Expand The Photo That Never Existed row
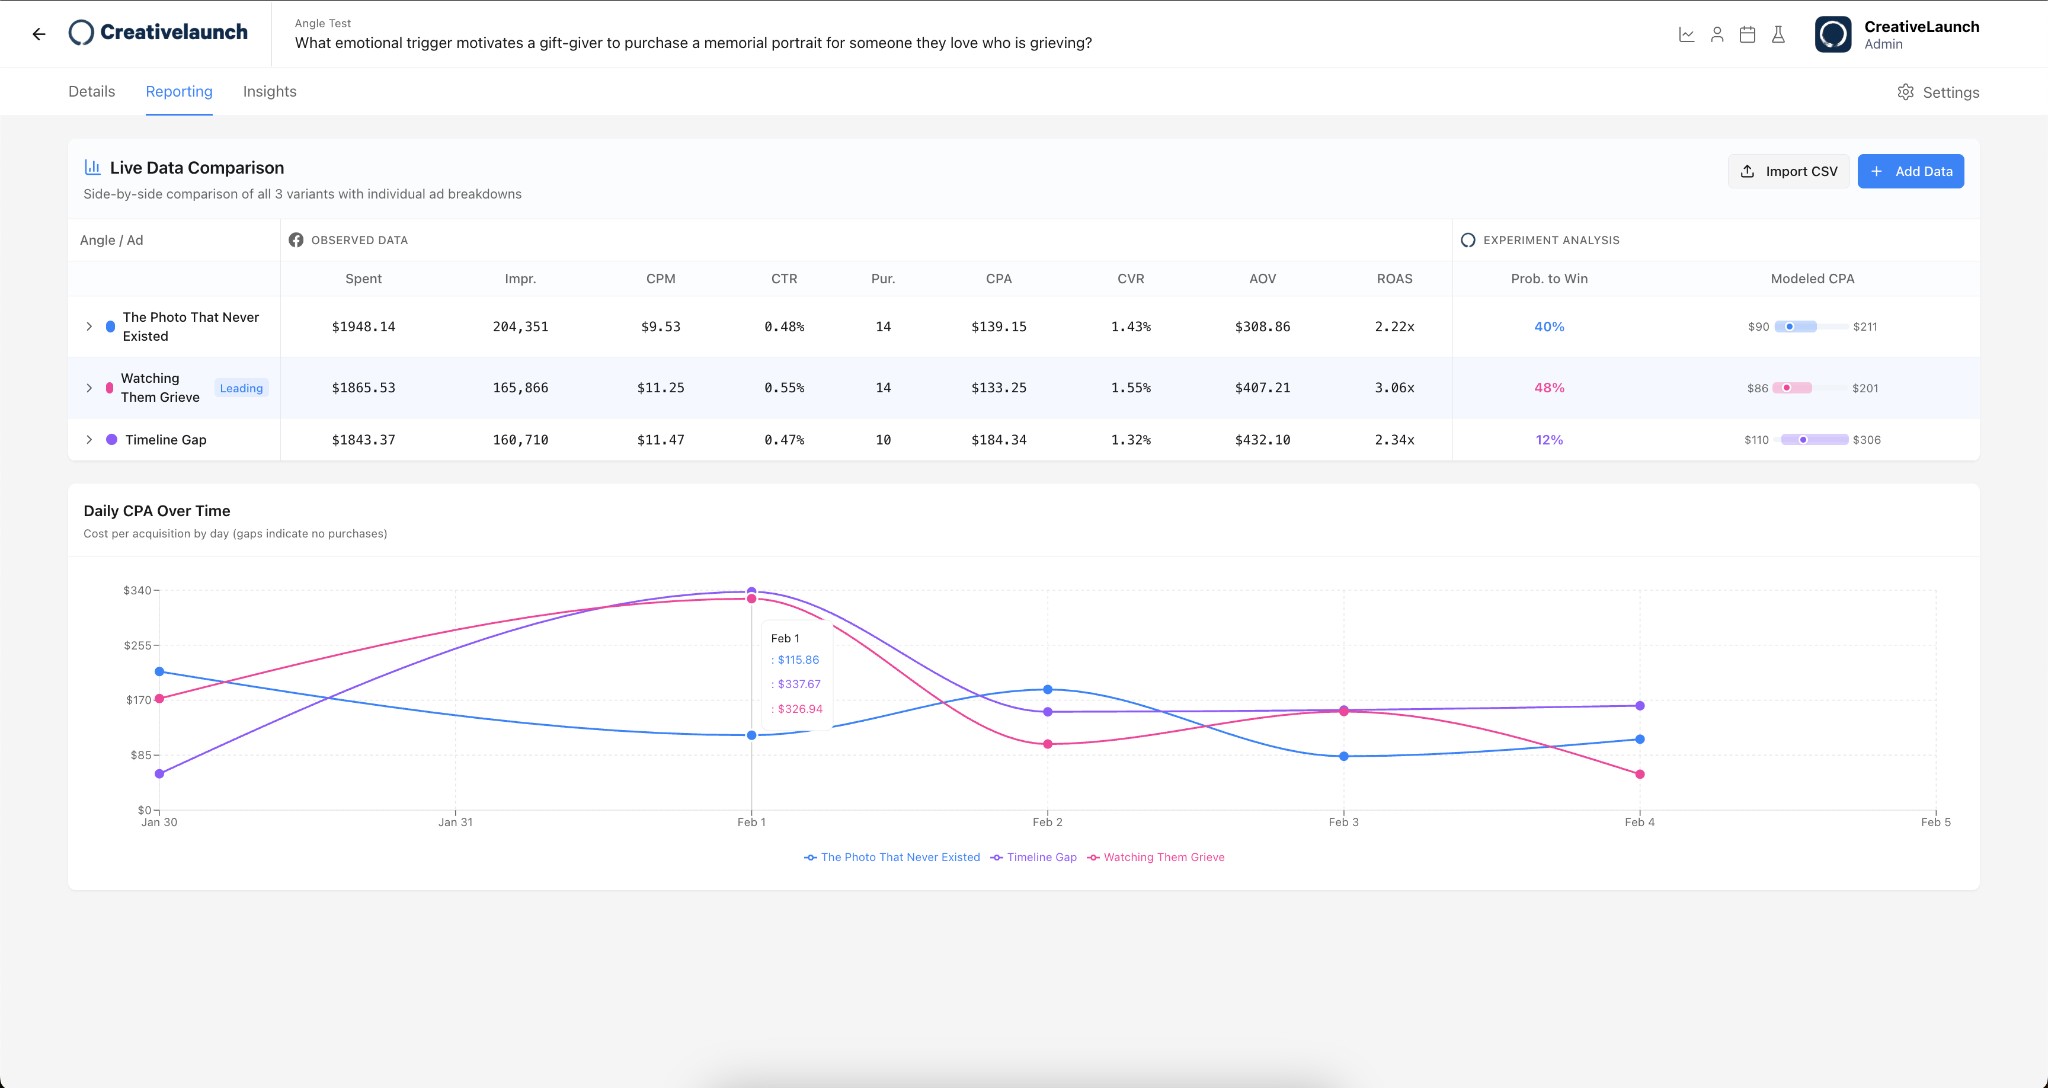The height and width of the screenshot is (1088, 2048). coord(89,326)
